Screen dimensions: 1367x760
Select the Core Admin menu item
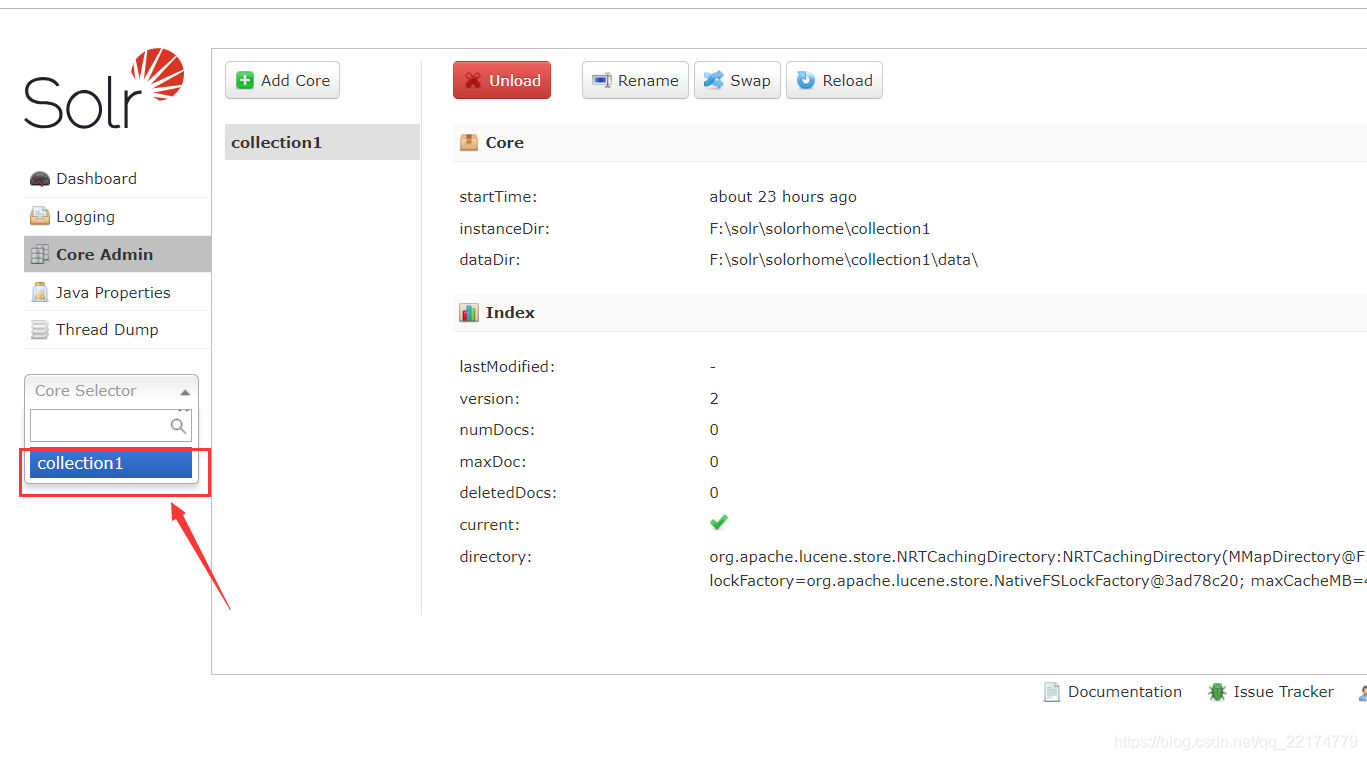tap(117, 254)
